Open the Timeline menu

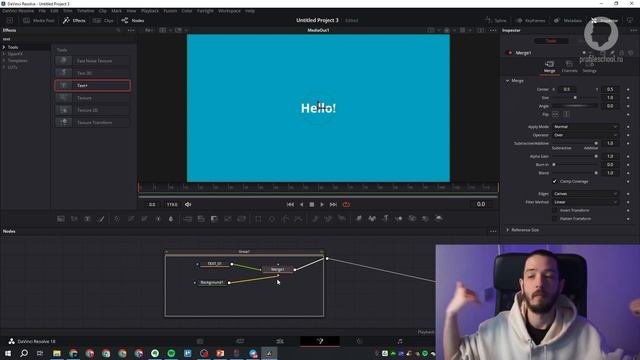(85, 11)
